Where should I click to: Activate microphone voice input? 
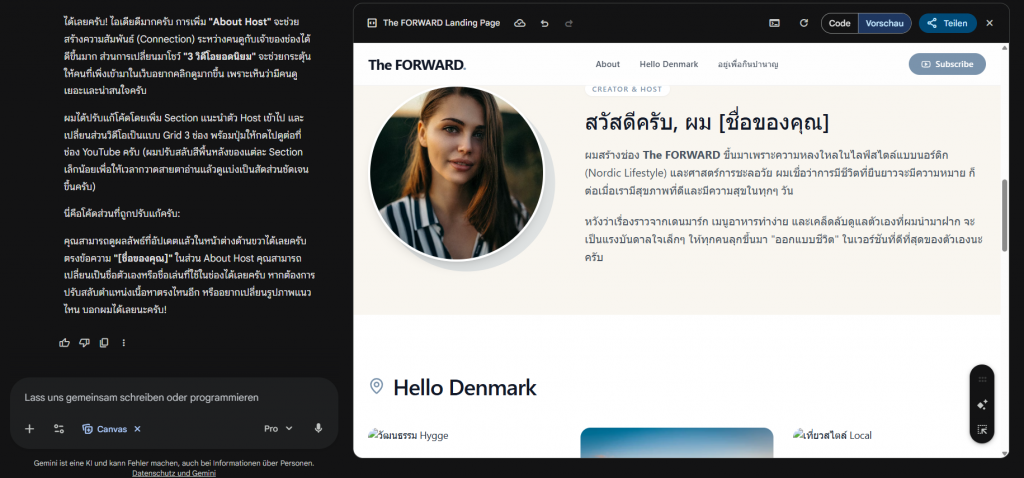(318, 428)
